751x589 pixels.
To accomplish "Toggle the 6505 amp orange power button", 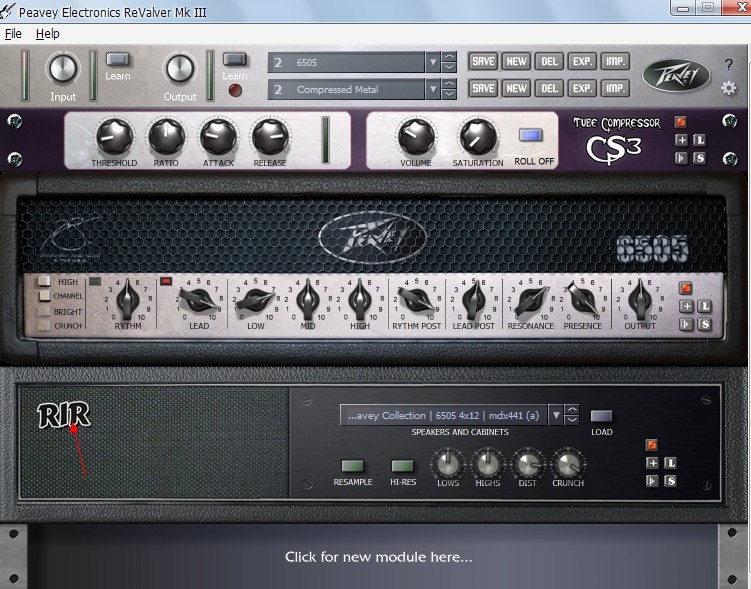I will [686, 288].
